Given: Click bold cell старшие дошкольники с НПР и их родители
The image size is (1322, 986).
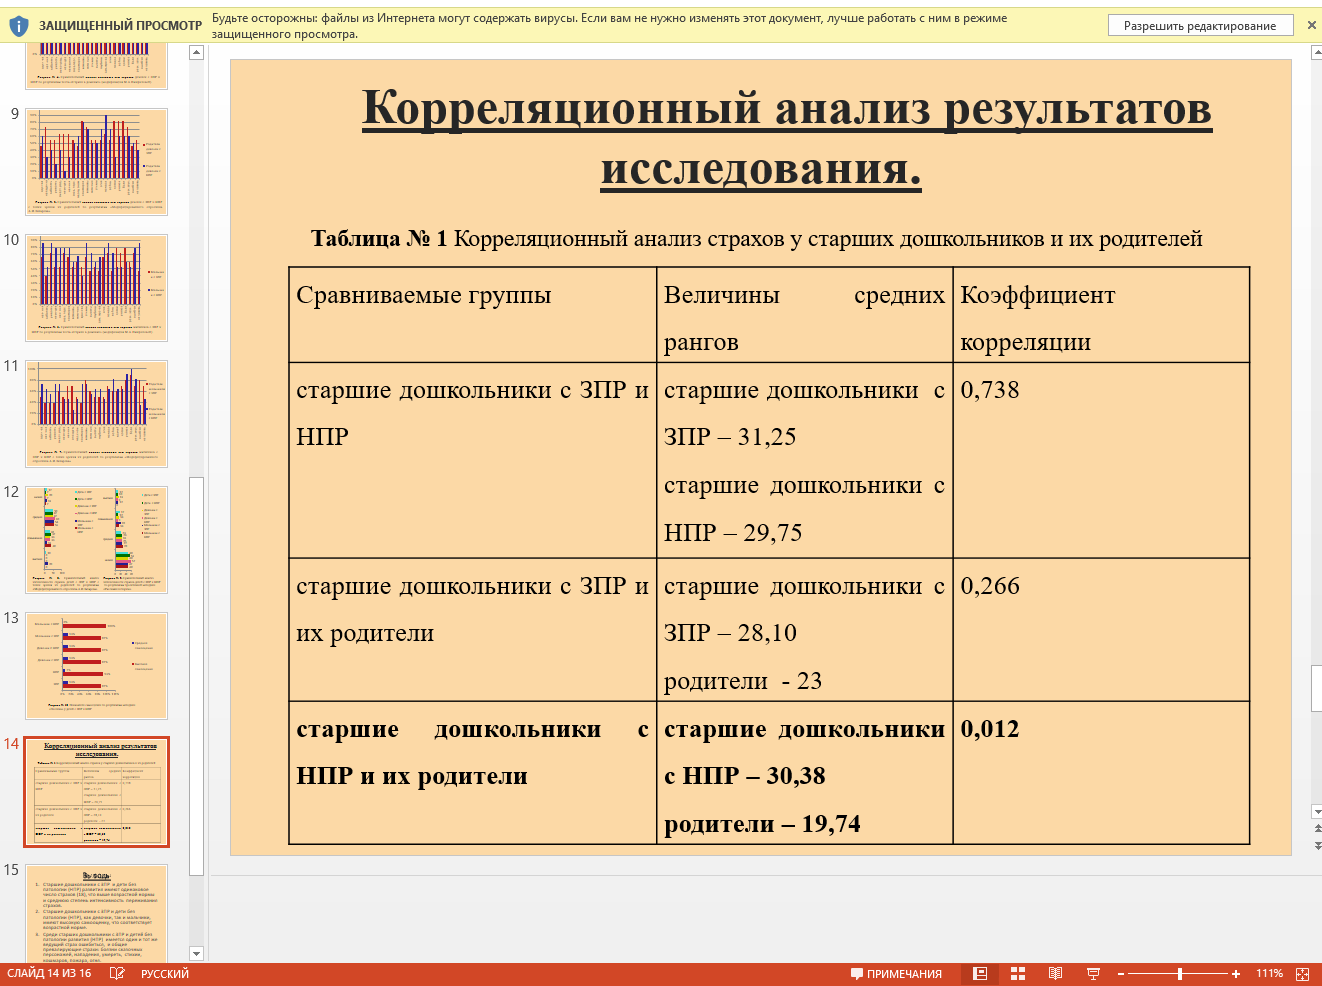Looking at the screenshot, I should [473, 772].
